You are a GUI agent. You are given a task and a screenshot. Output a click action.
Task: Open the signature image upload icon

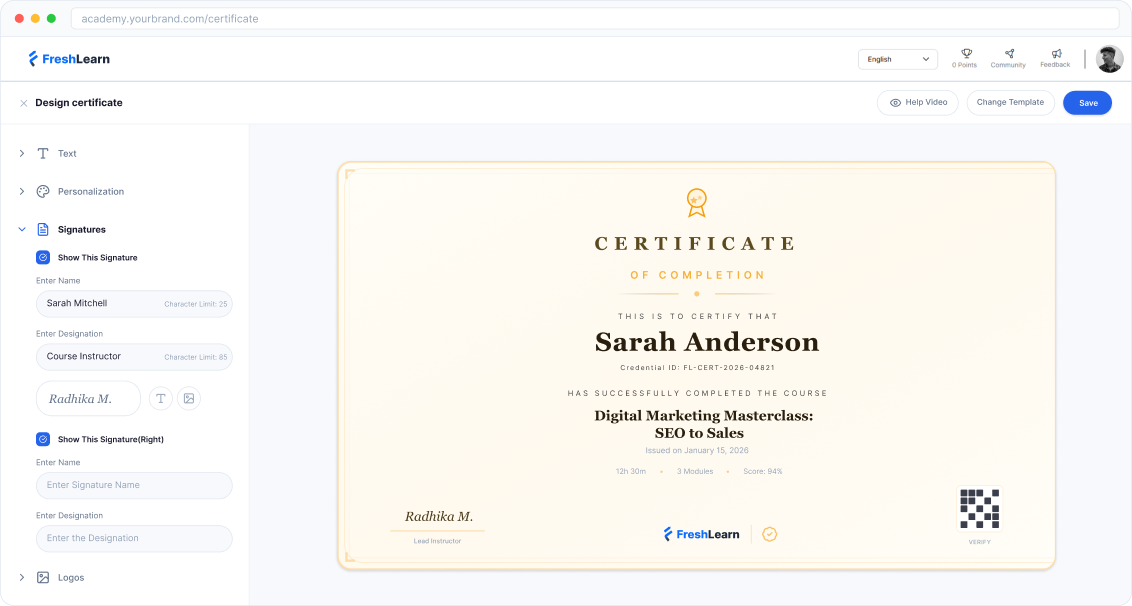tap(188, 398)
